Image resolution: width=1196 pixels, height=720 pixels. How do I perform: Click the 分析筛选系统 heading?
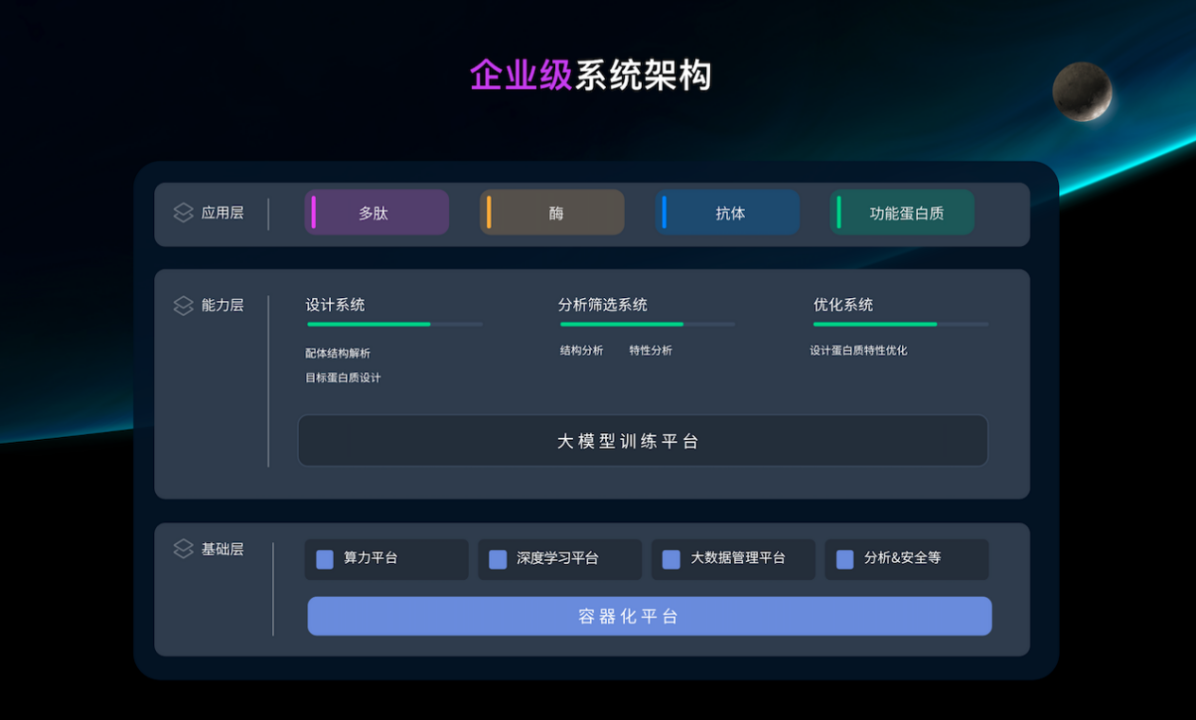tap(603, 305)
